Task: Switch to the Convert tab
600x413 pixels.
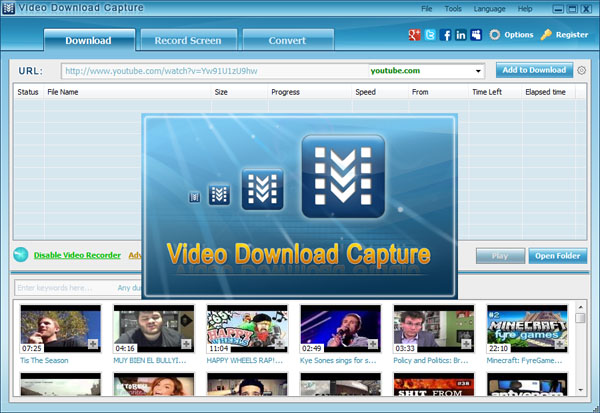Action: [x=288, y=40]
